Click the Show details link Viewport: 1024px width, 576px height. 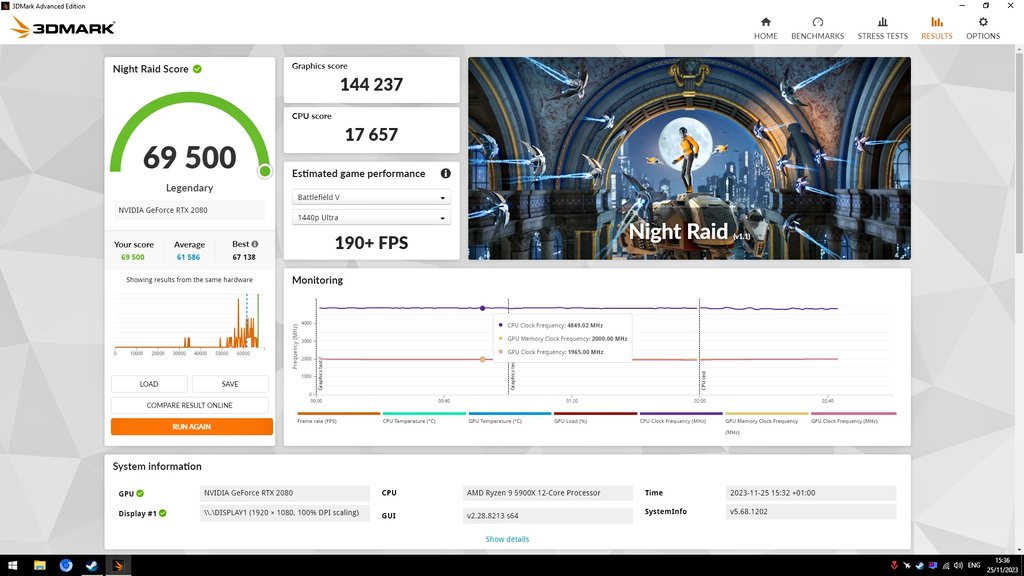(507, 539)
